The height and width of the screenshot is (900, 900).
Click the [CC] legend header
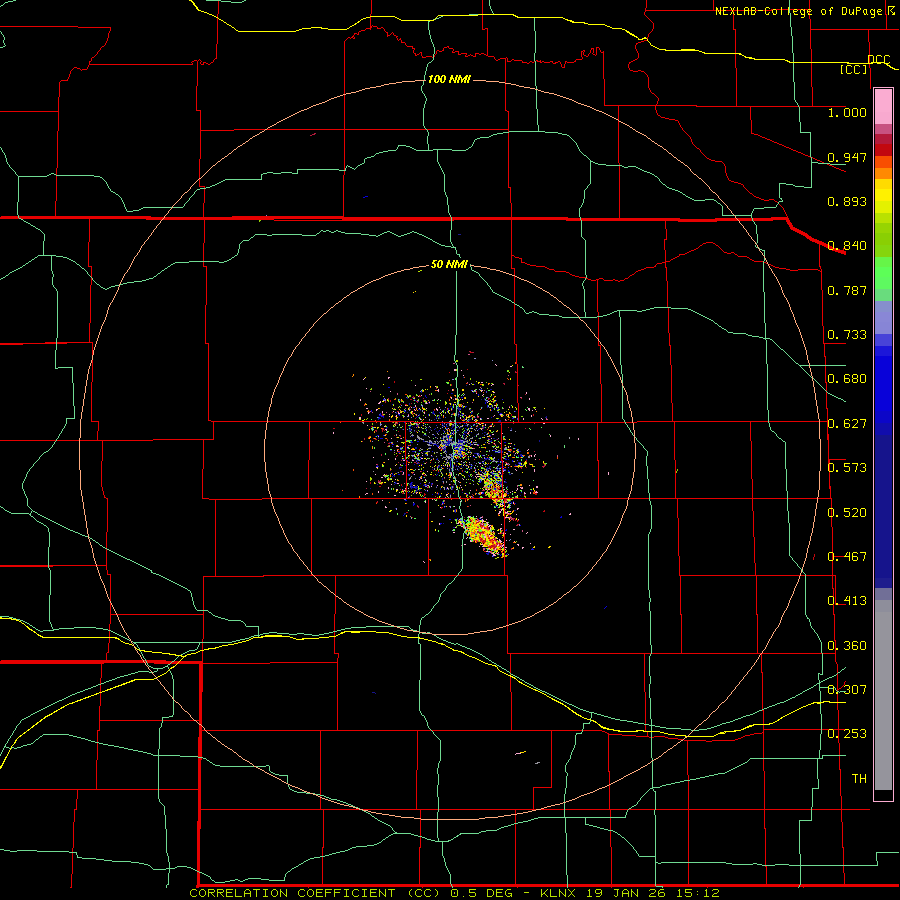pyautogui.click(x=853, y=69)
